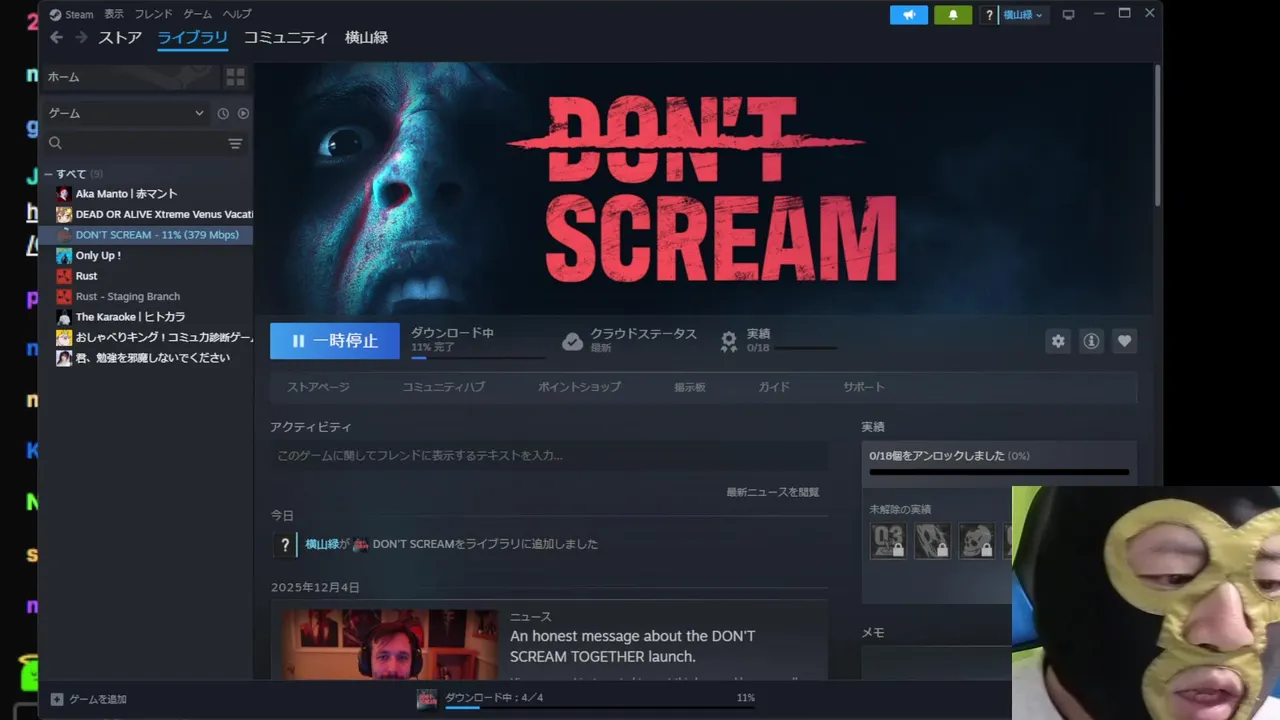This screenshot has height=720, width=1280.
Task: Open the フレンド menu
Action: click(154, 14)
